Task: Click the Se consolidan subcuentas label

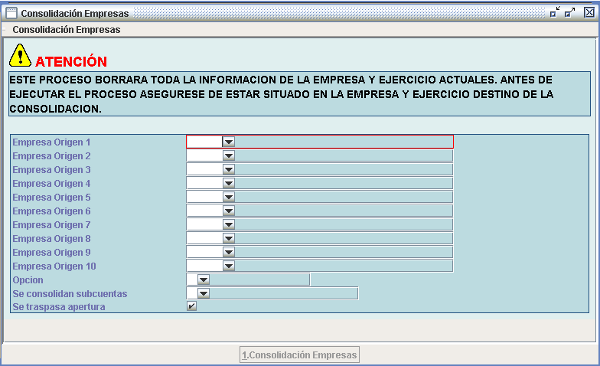Action: coord(70,294)
